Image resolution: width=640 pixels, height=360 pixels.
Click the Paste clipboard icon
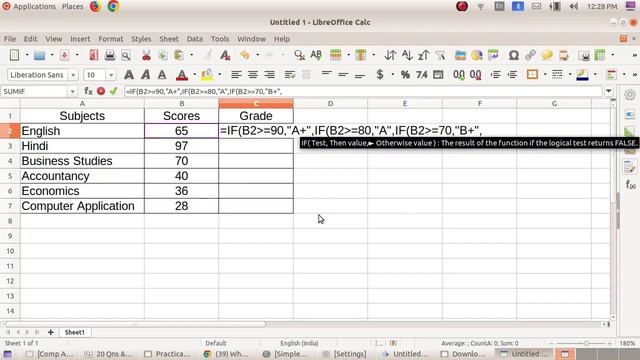click(179, 55)
